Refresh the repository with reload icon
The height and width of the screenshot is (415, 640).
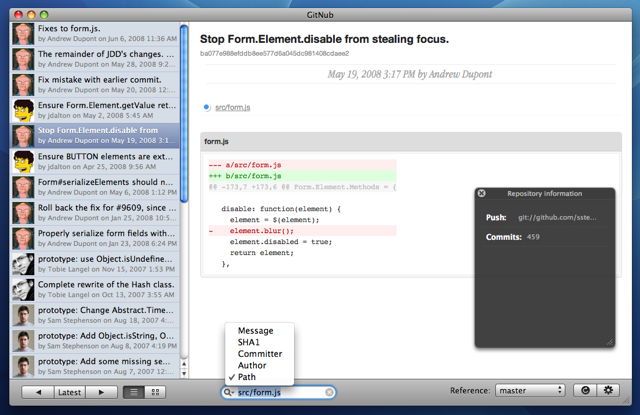[585, 391]
